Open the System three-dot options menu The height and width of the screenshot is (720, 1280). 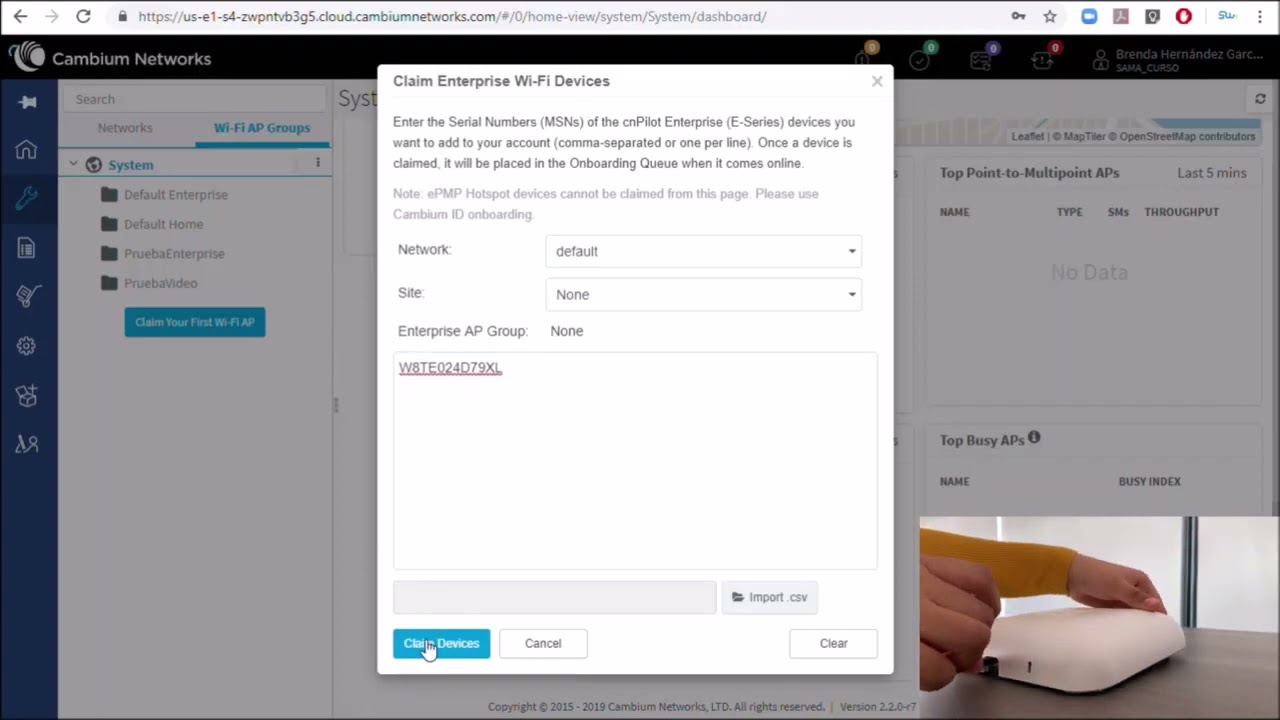pos(318,163)
